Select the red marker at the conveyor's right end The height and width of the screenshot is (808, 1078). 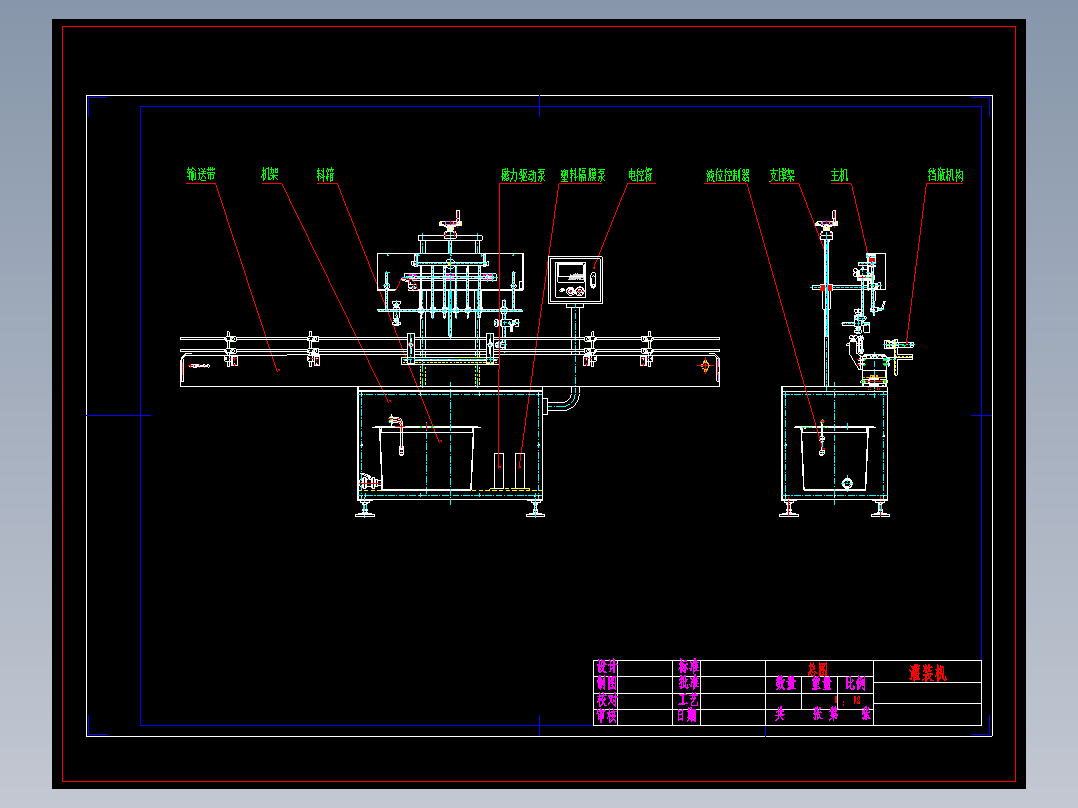click(x=705, y=365)
